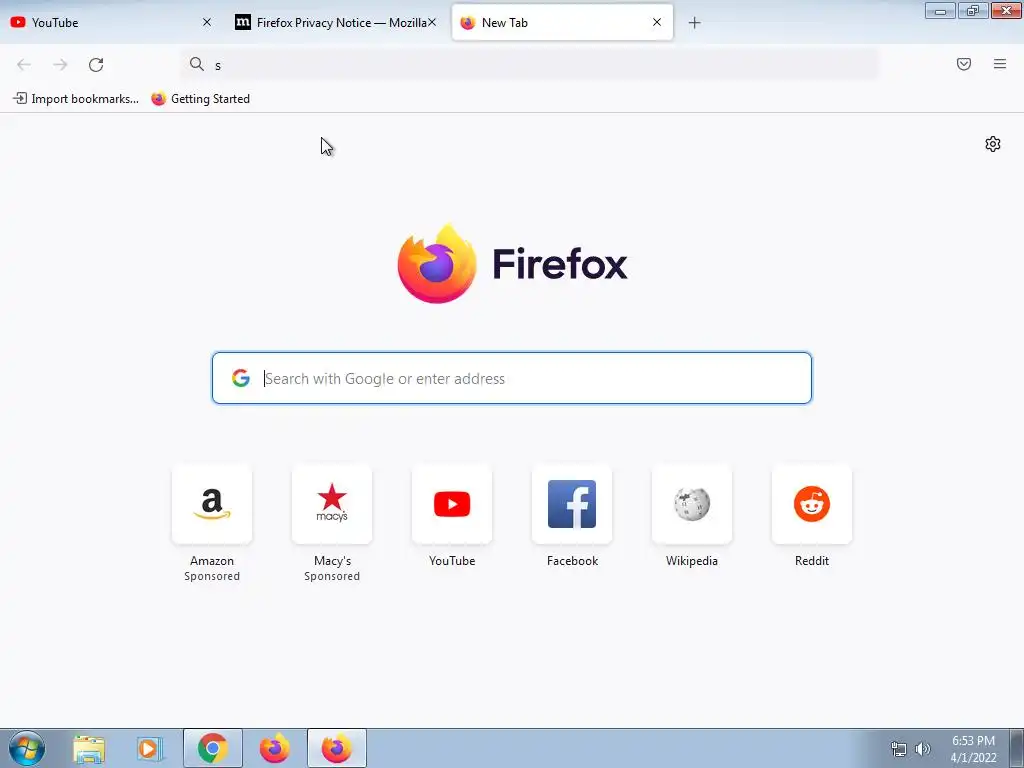1024x768 pixels.
Task: Close the Firefox Privacy Notice tab
Action: click(432, 22)
